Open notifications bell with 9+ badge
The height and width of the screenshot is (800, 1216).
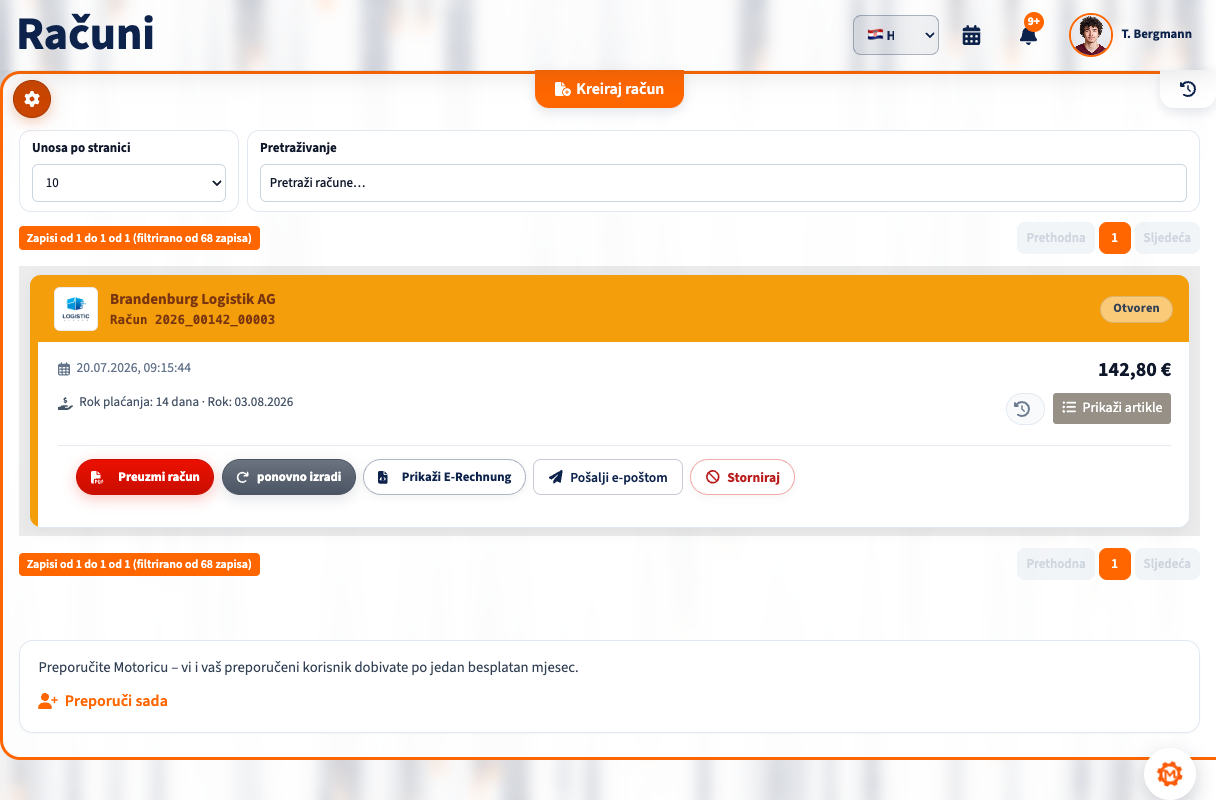click(x=1028, y=35)
